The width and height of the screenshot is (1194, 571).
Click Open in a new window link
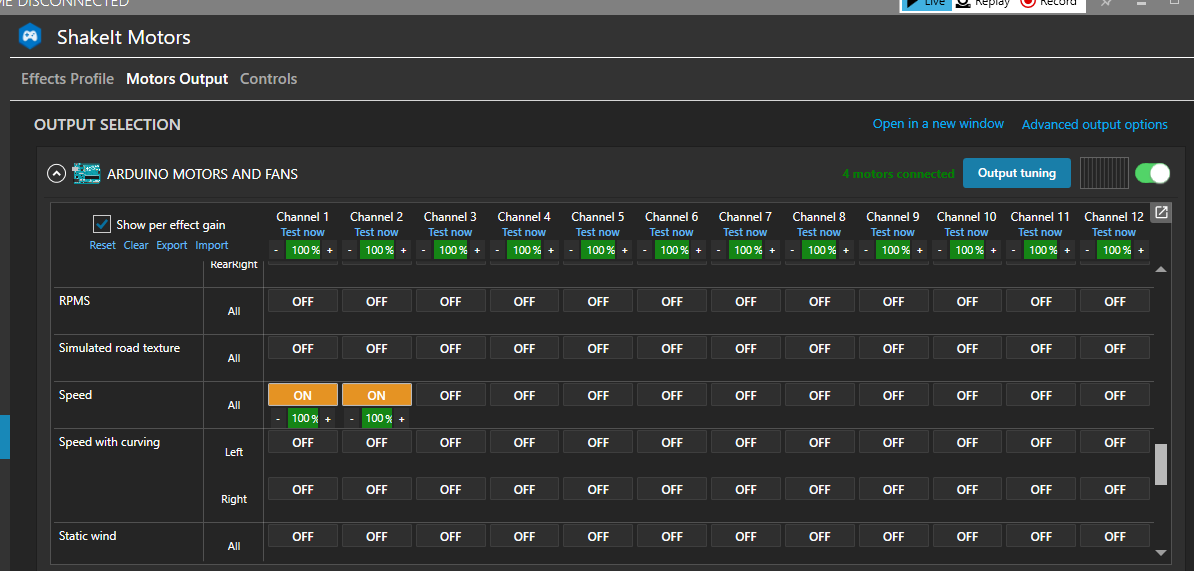(x=938, y=123)
